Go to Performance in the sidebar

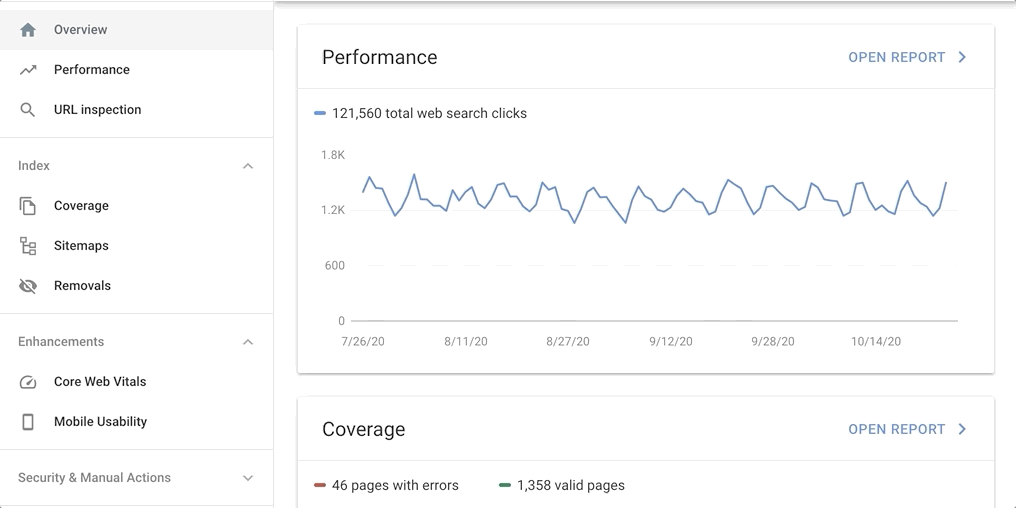(136, 70)
